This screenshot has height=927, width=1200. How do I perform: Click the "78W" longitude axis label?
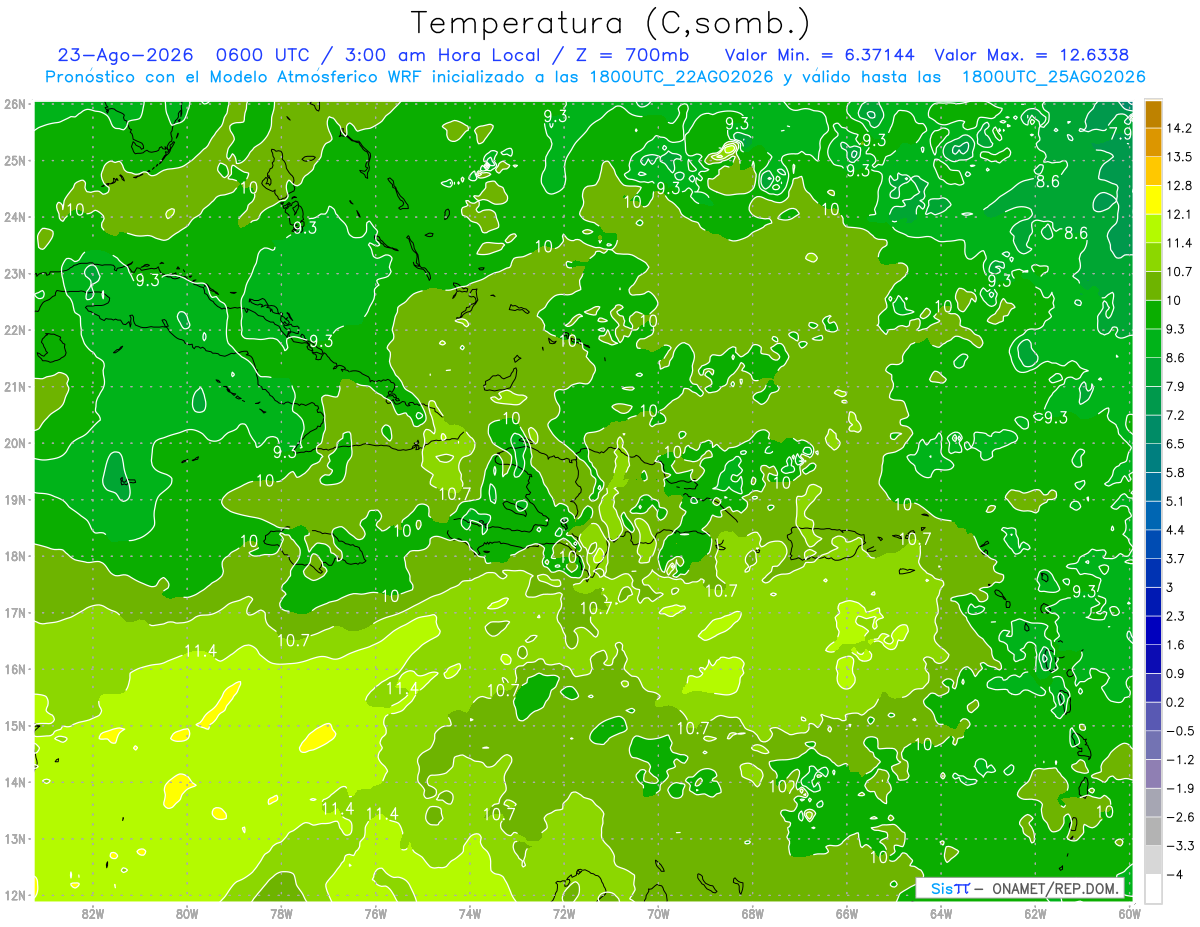tap(281, 913)
